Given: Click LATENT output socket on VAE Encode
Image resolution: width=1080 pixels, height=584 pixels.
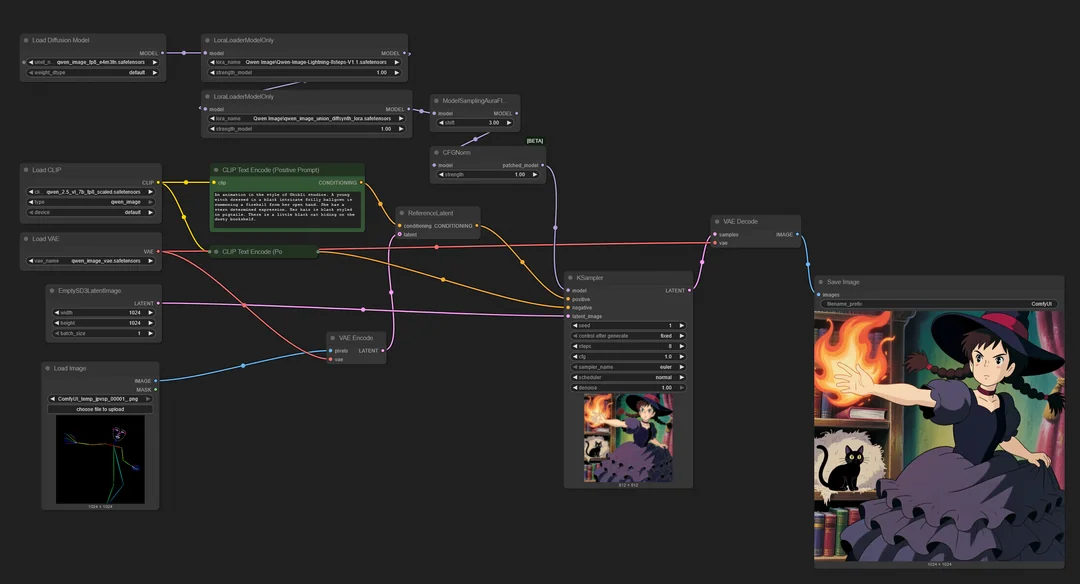Looking at the screenshot, I should coord(383,351).
